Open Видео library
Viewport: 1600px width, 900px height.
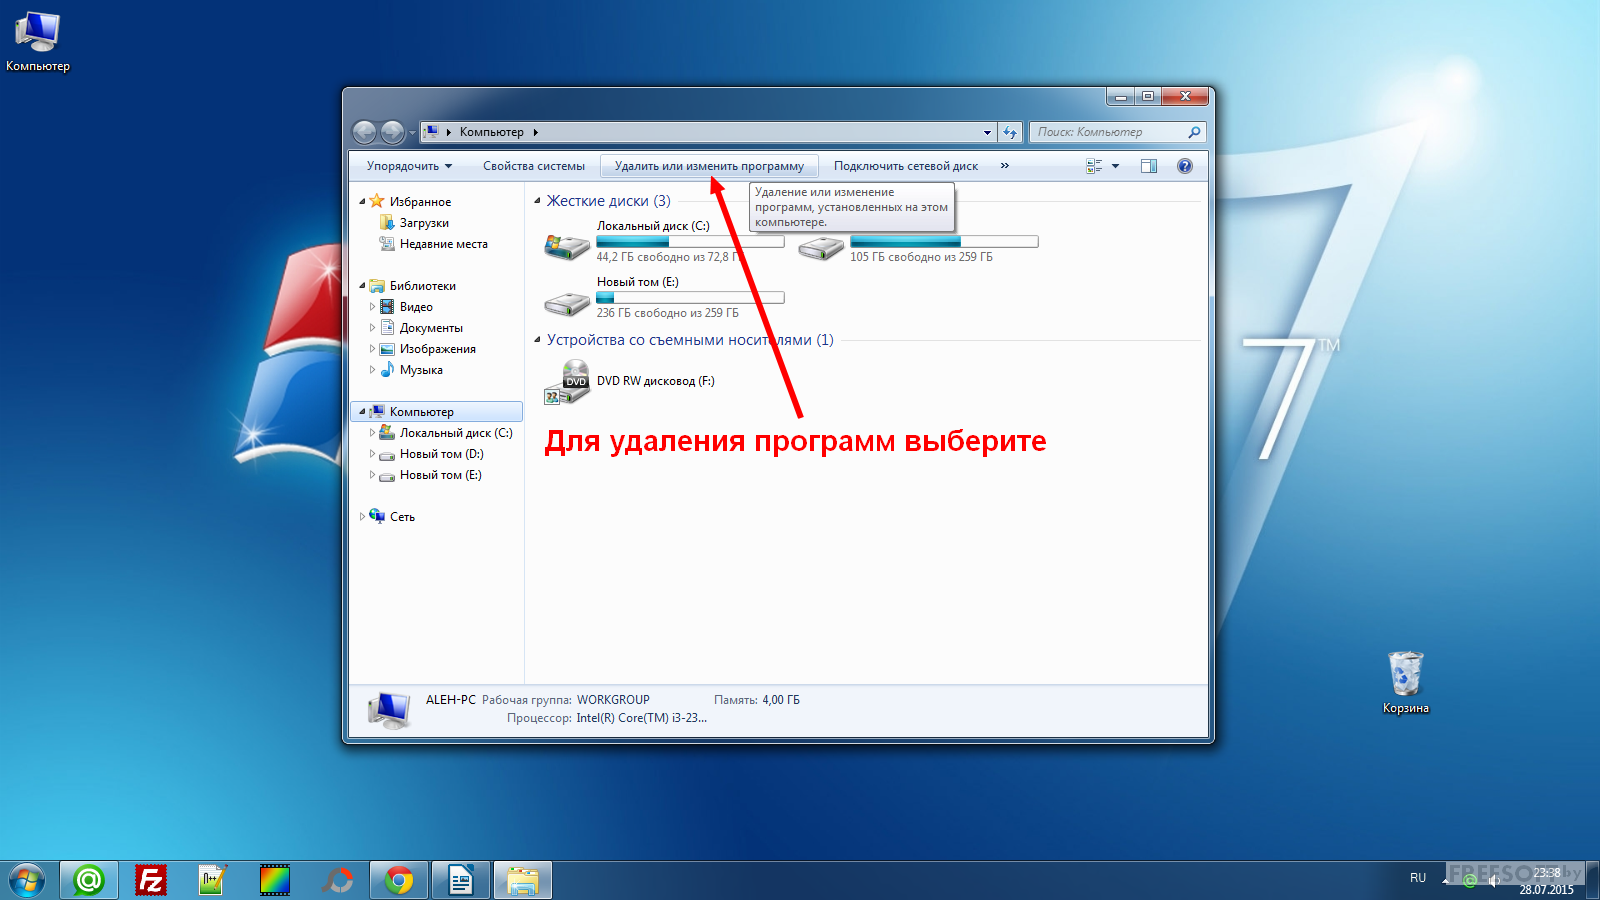pyautogui.click(x=416, y=307)
